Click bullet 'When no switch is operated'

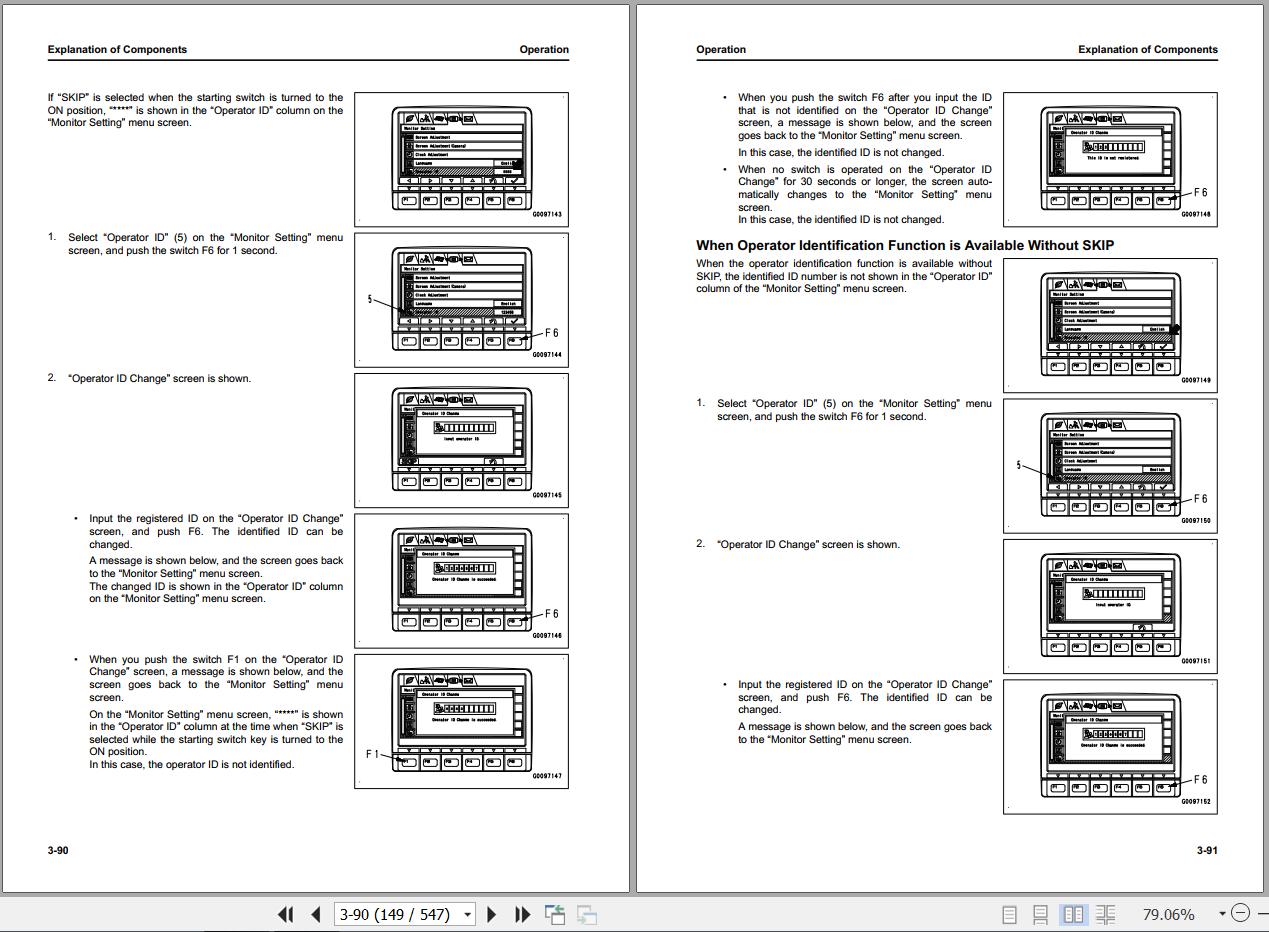865,194
